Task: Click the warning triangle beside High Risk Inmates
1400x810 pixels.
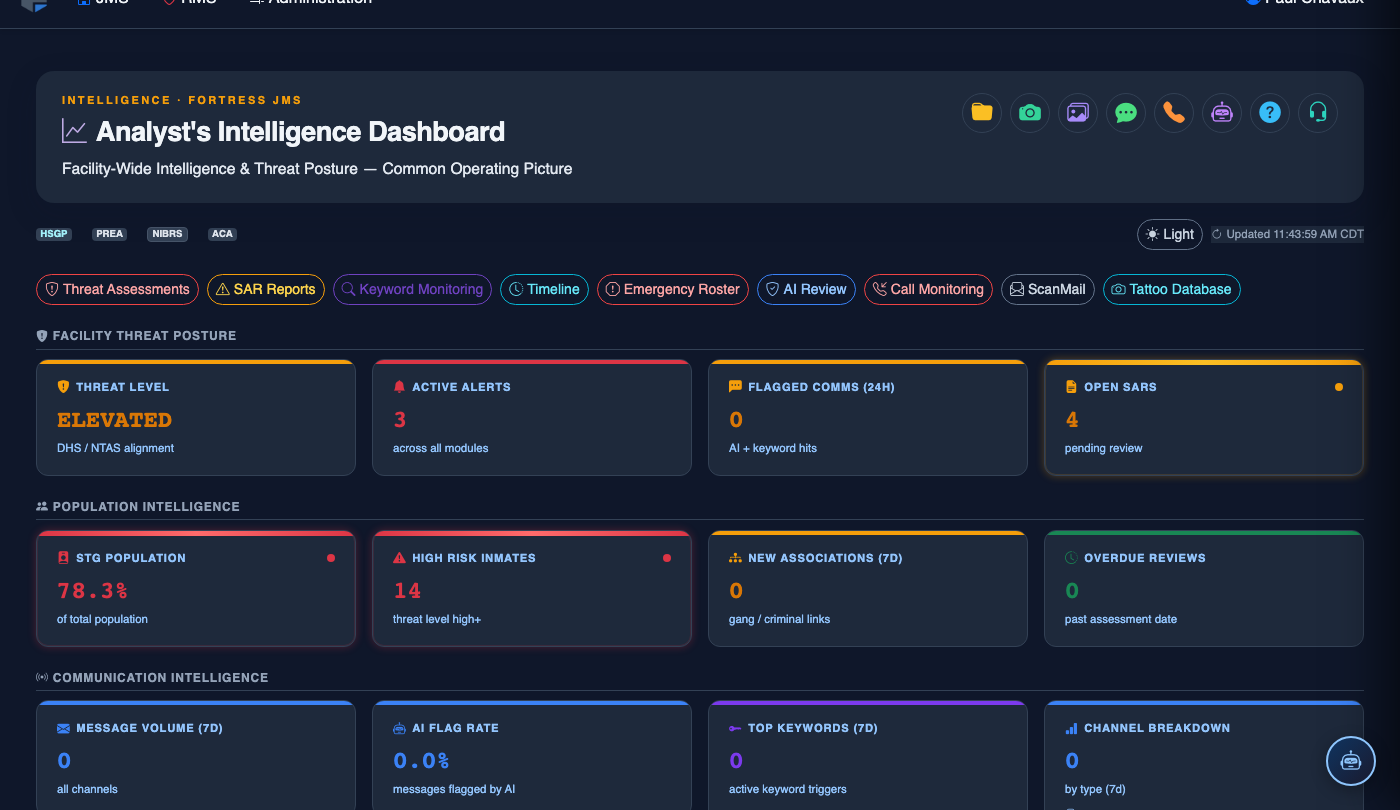Action: (x=399, y=558)
